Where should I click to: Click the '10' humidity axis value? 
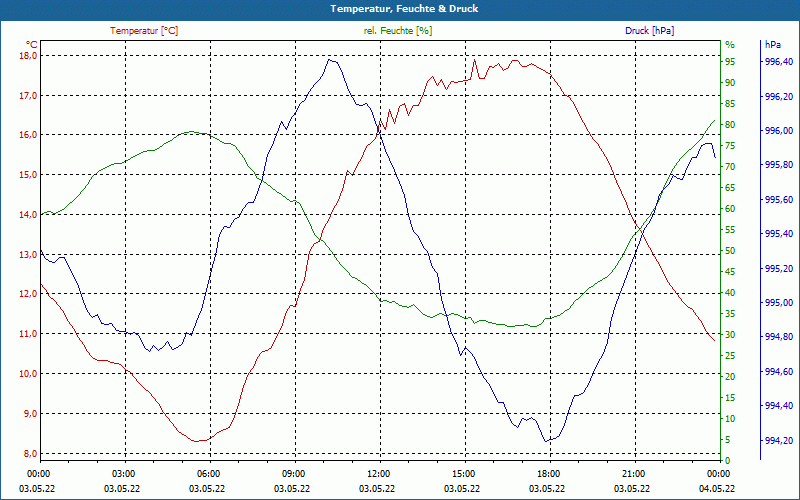730,418
